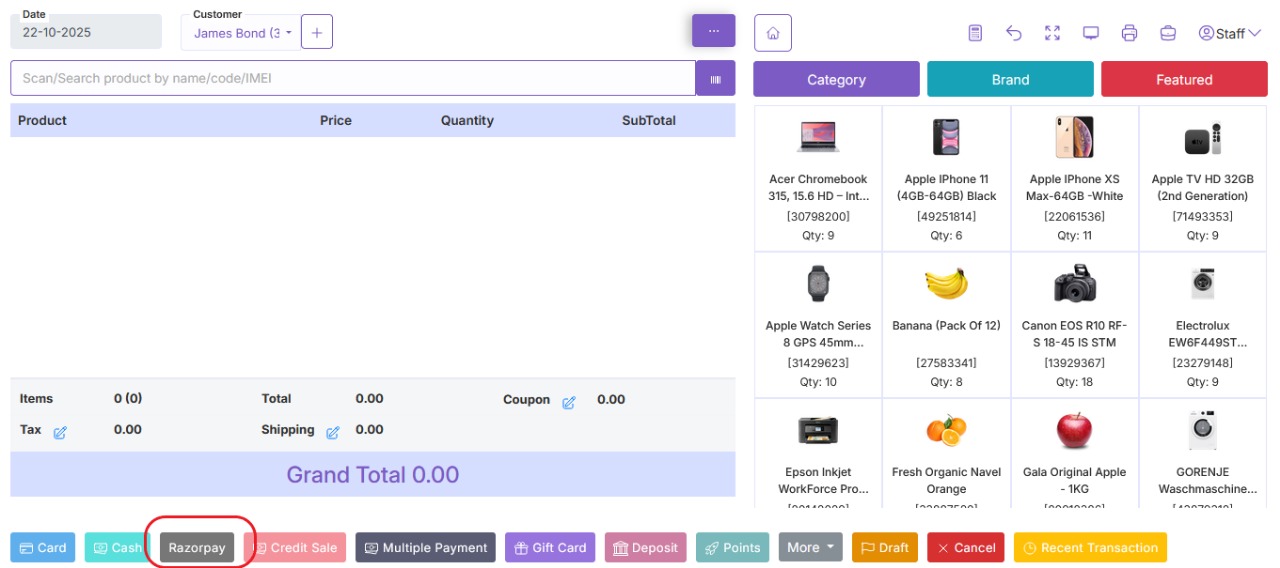Toggle fullscreen mode icon
The width and height of the screenshot is (1280, 568).
pyautogui.click(x=1052, y=33)
